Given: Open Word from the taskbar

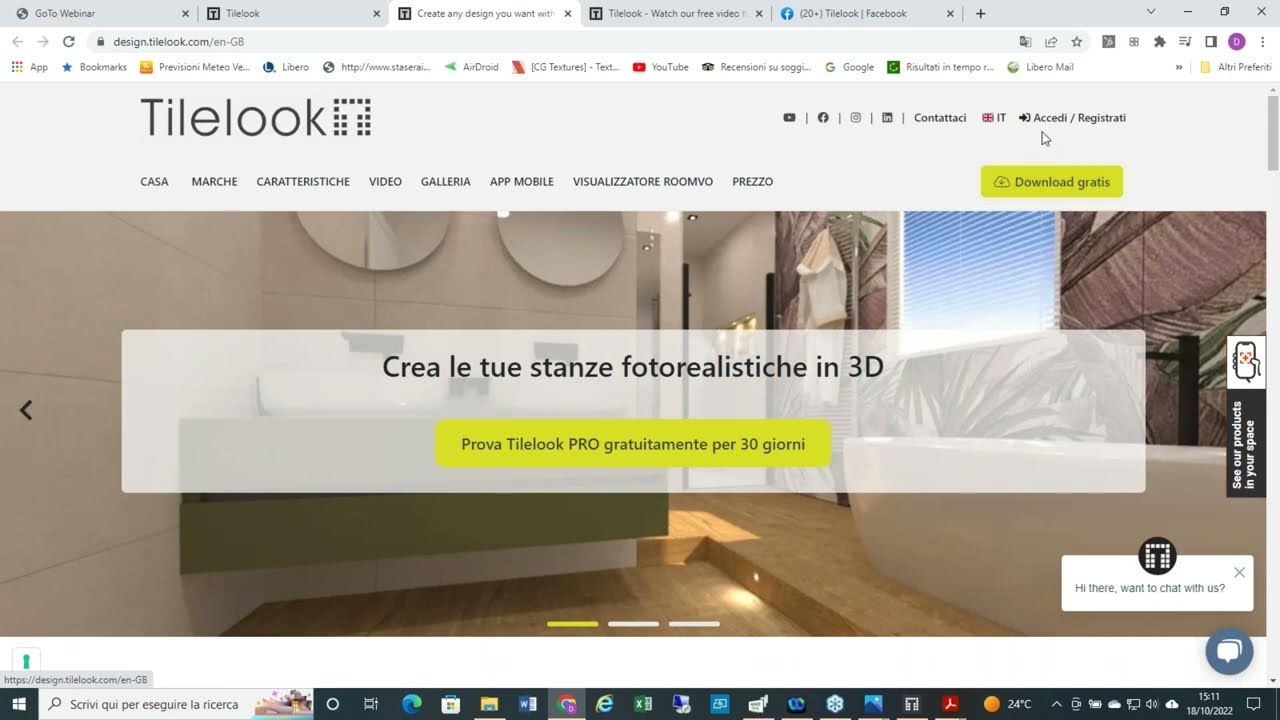Looking at the screenshot, I should (528, 704).
